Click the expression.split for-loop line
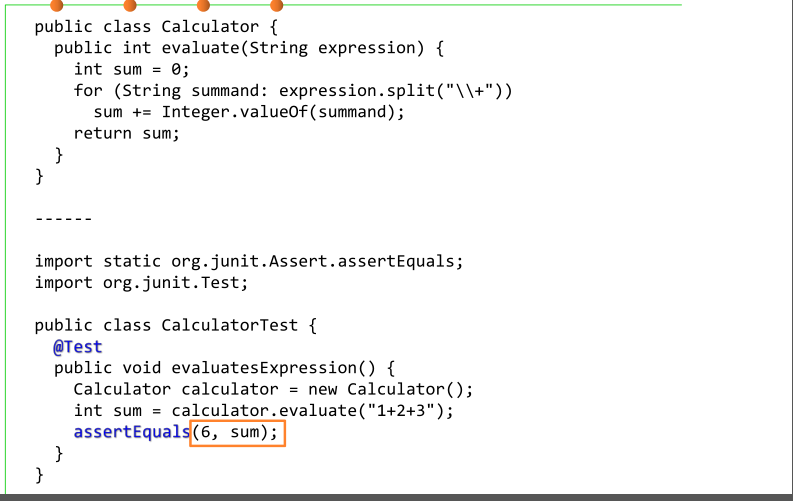Viewport: 793px width, 501px height. coord(293,91)
